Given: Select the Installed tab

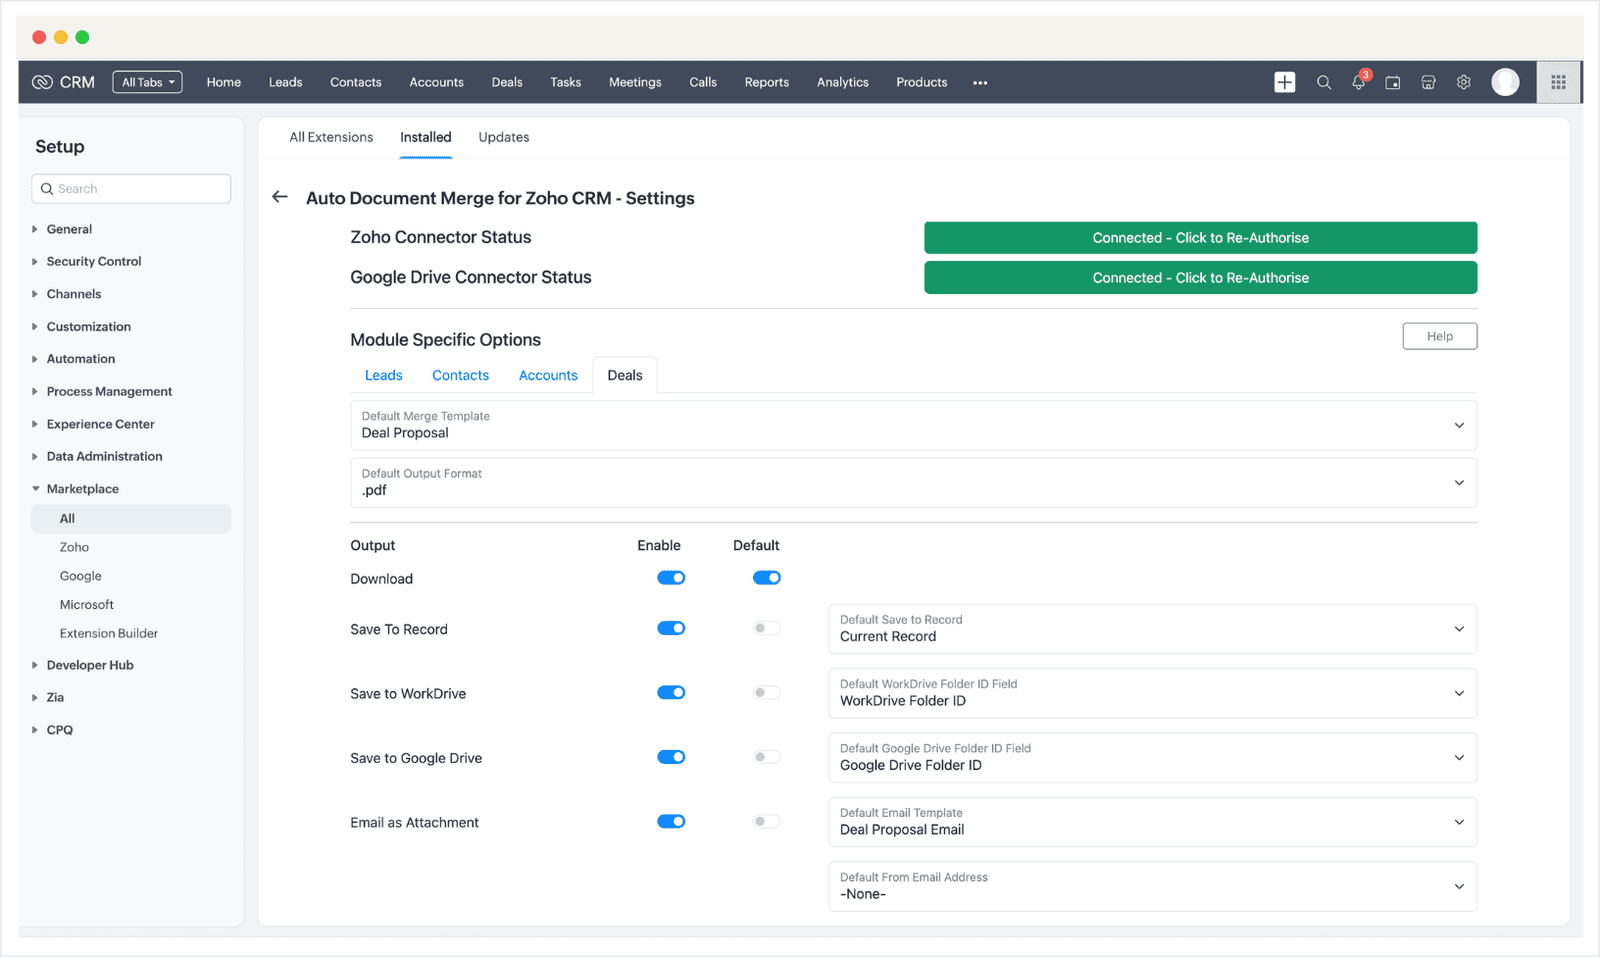Looking at the screenshot, I should [426, 137].
